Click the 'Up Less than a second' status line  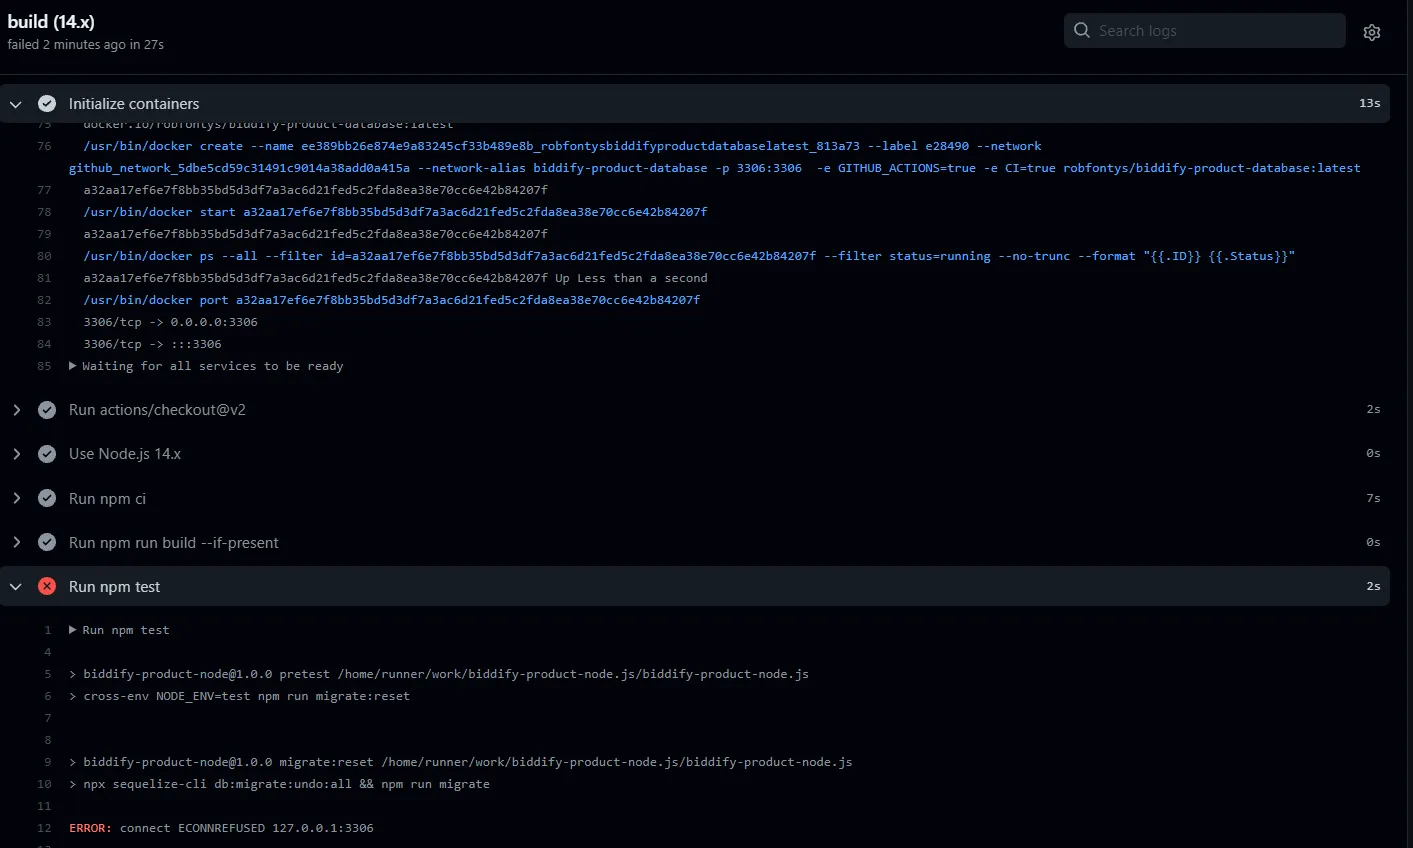coord(395,278)
